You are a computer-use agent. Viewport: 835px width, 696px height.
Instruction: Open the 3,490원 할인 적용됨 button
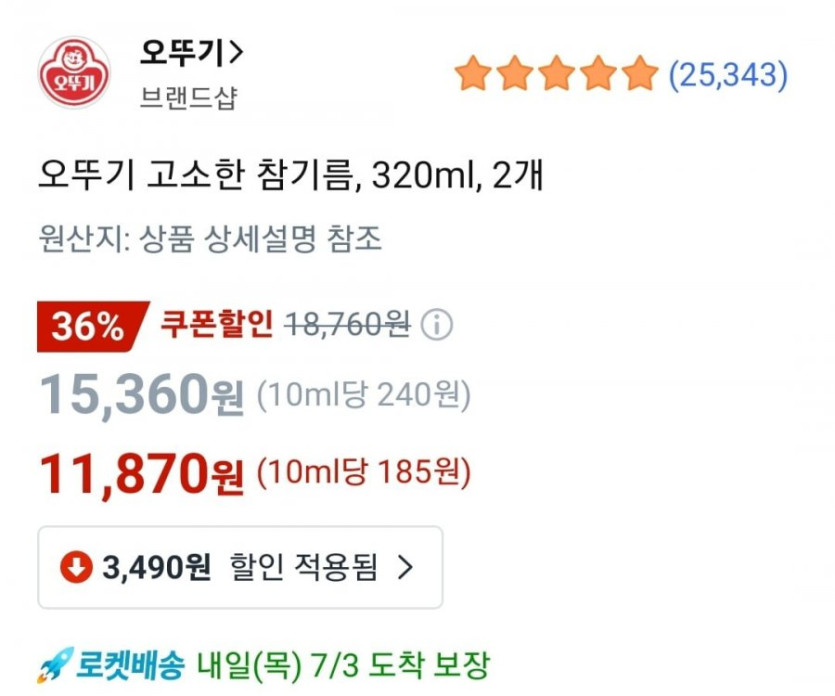click(240, 567)
